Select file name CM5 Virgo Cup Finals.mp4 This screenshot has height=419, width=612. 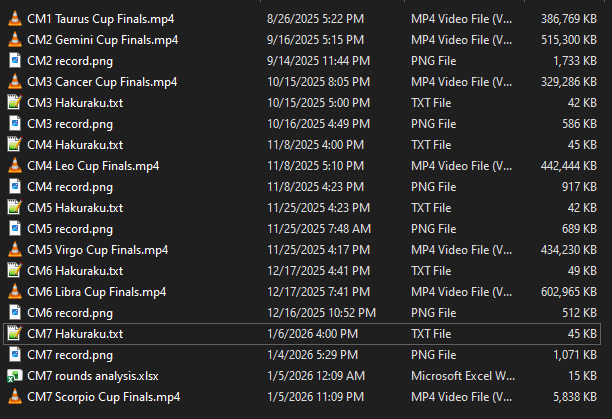[98, 250]
